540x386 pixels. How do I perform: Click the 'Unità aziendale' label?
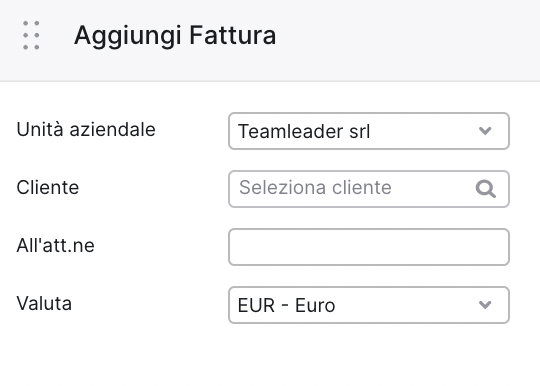click(86, 129)
